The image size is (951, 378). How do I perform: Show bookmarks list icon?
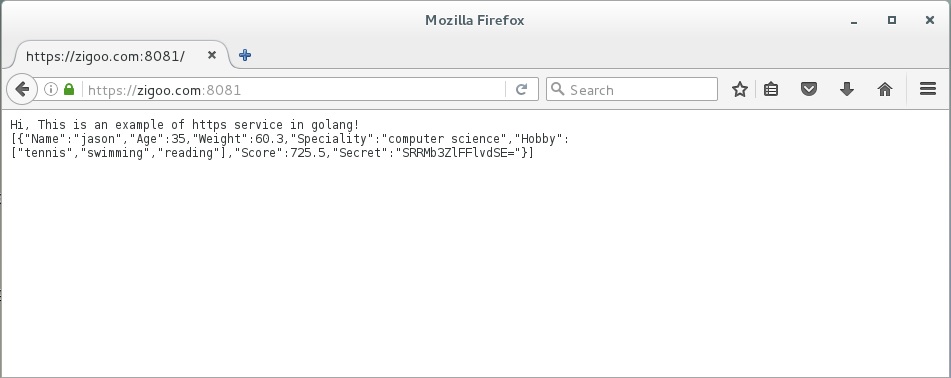771,90
